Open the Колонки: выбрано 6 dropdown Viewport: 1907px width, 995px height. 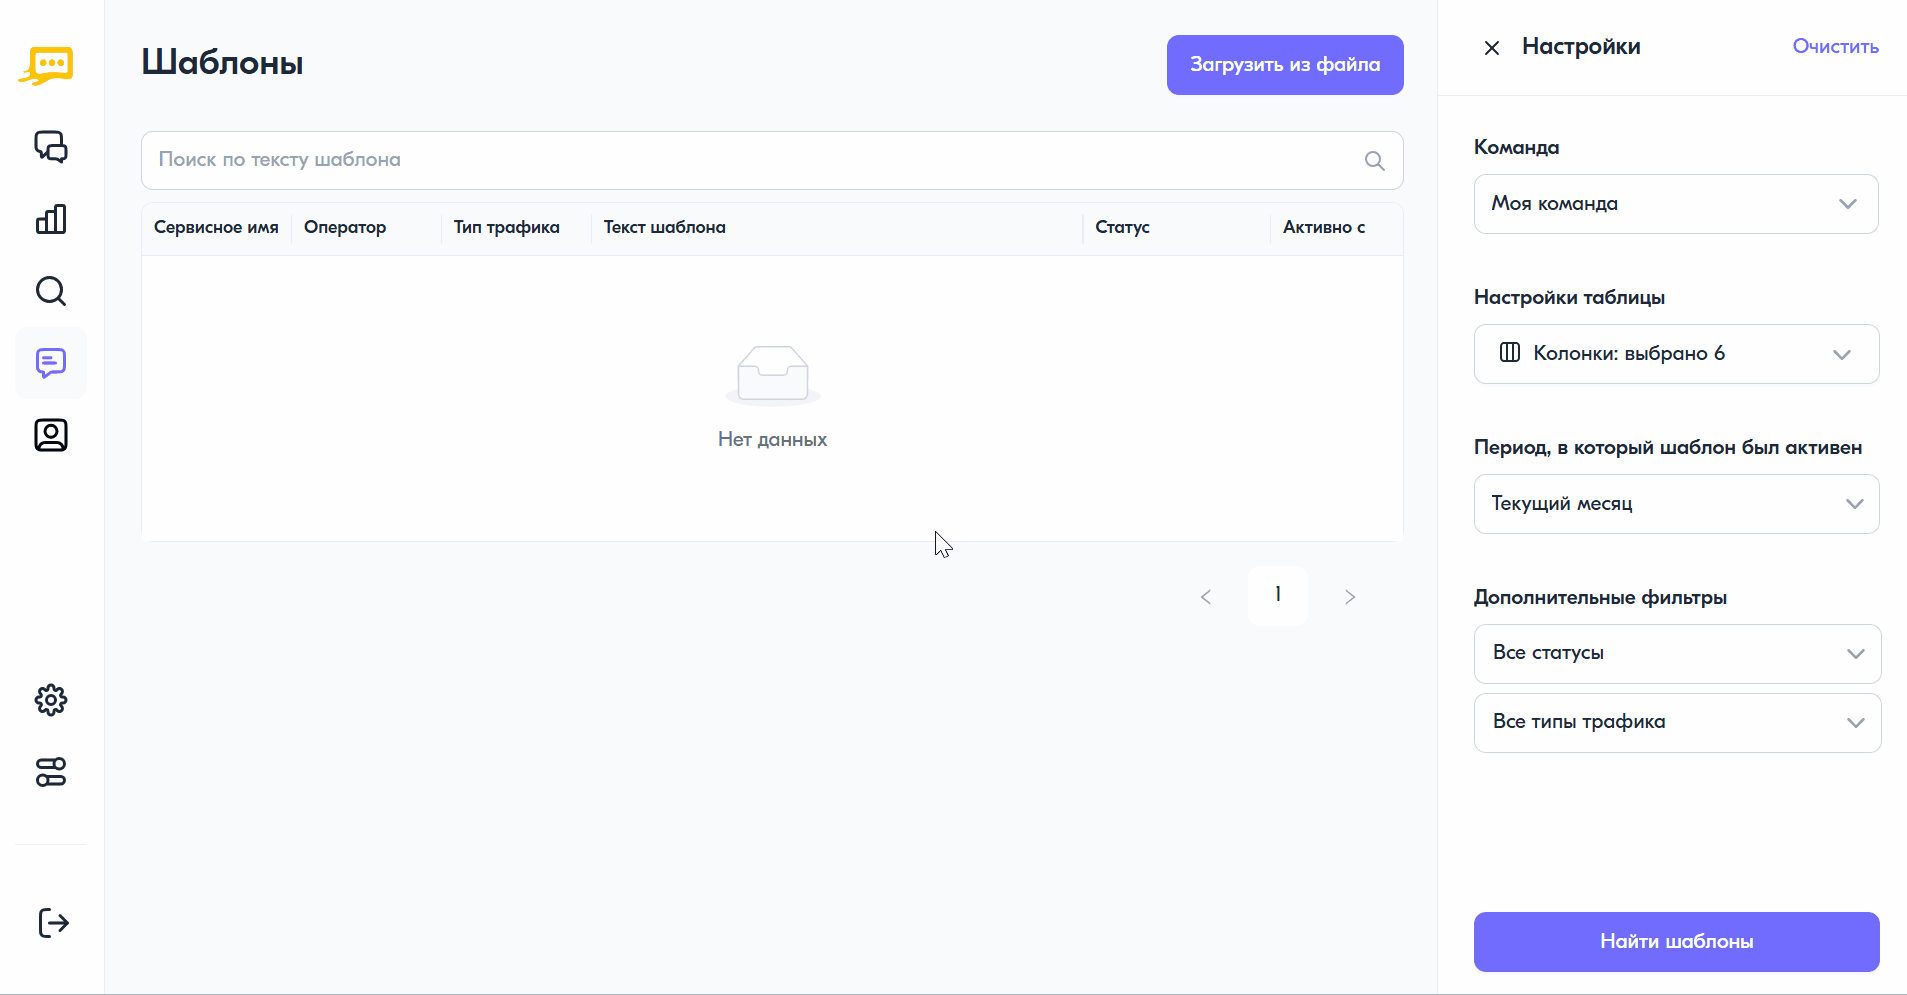tap(1676, 354)
